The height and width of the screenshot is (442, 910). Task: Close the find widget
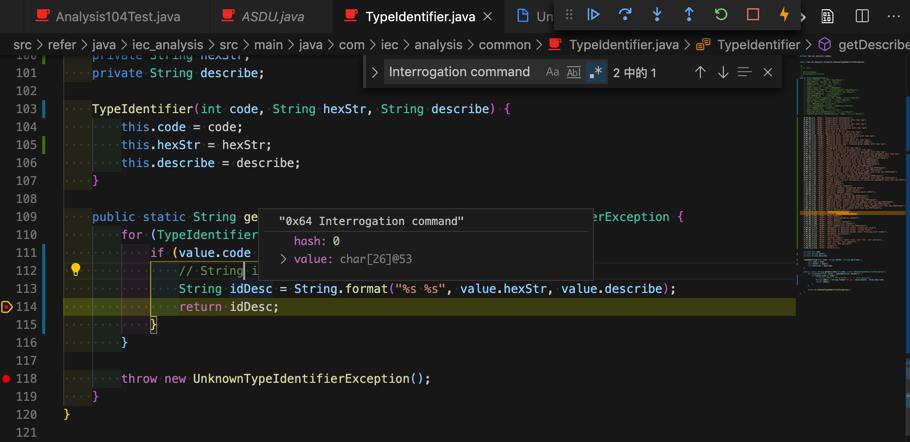point(767,73)
